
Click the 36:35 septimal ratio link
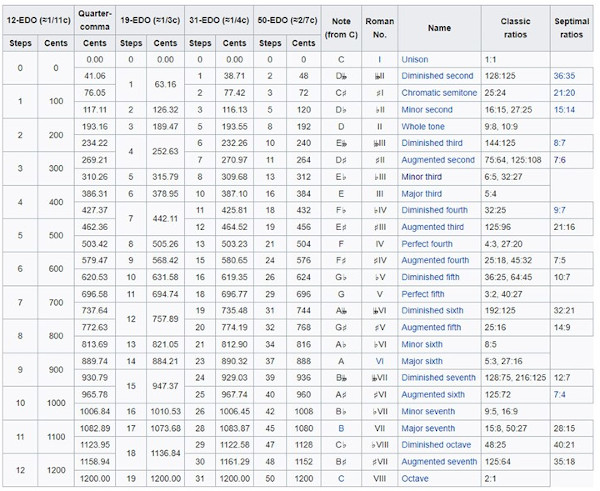[x=565, y=75]
